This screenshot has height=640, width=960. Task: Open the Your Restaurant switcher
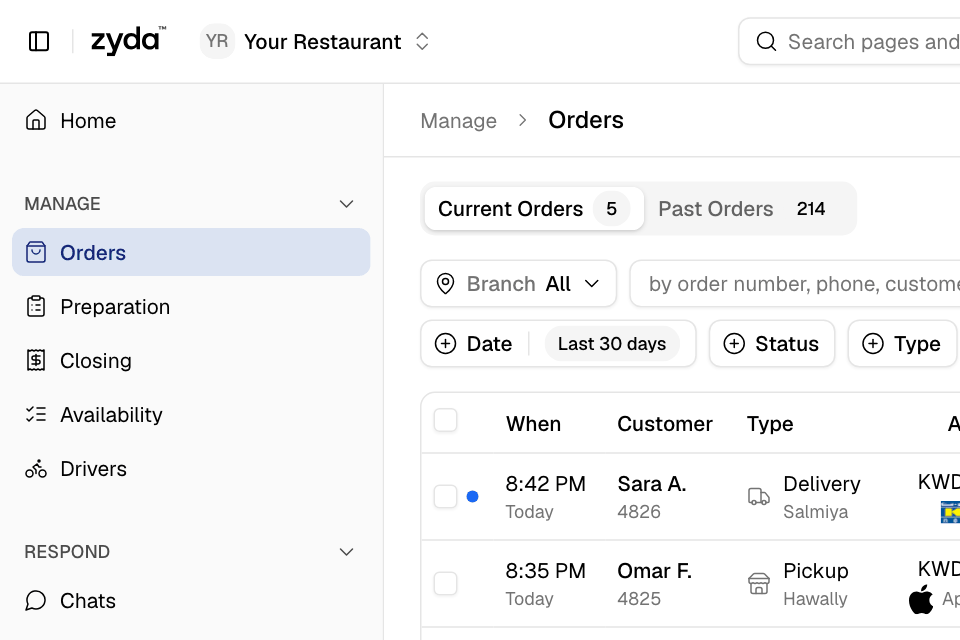pyautogui.click(x=316, y=41)
